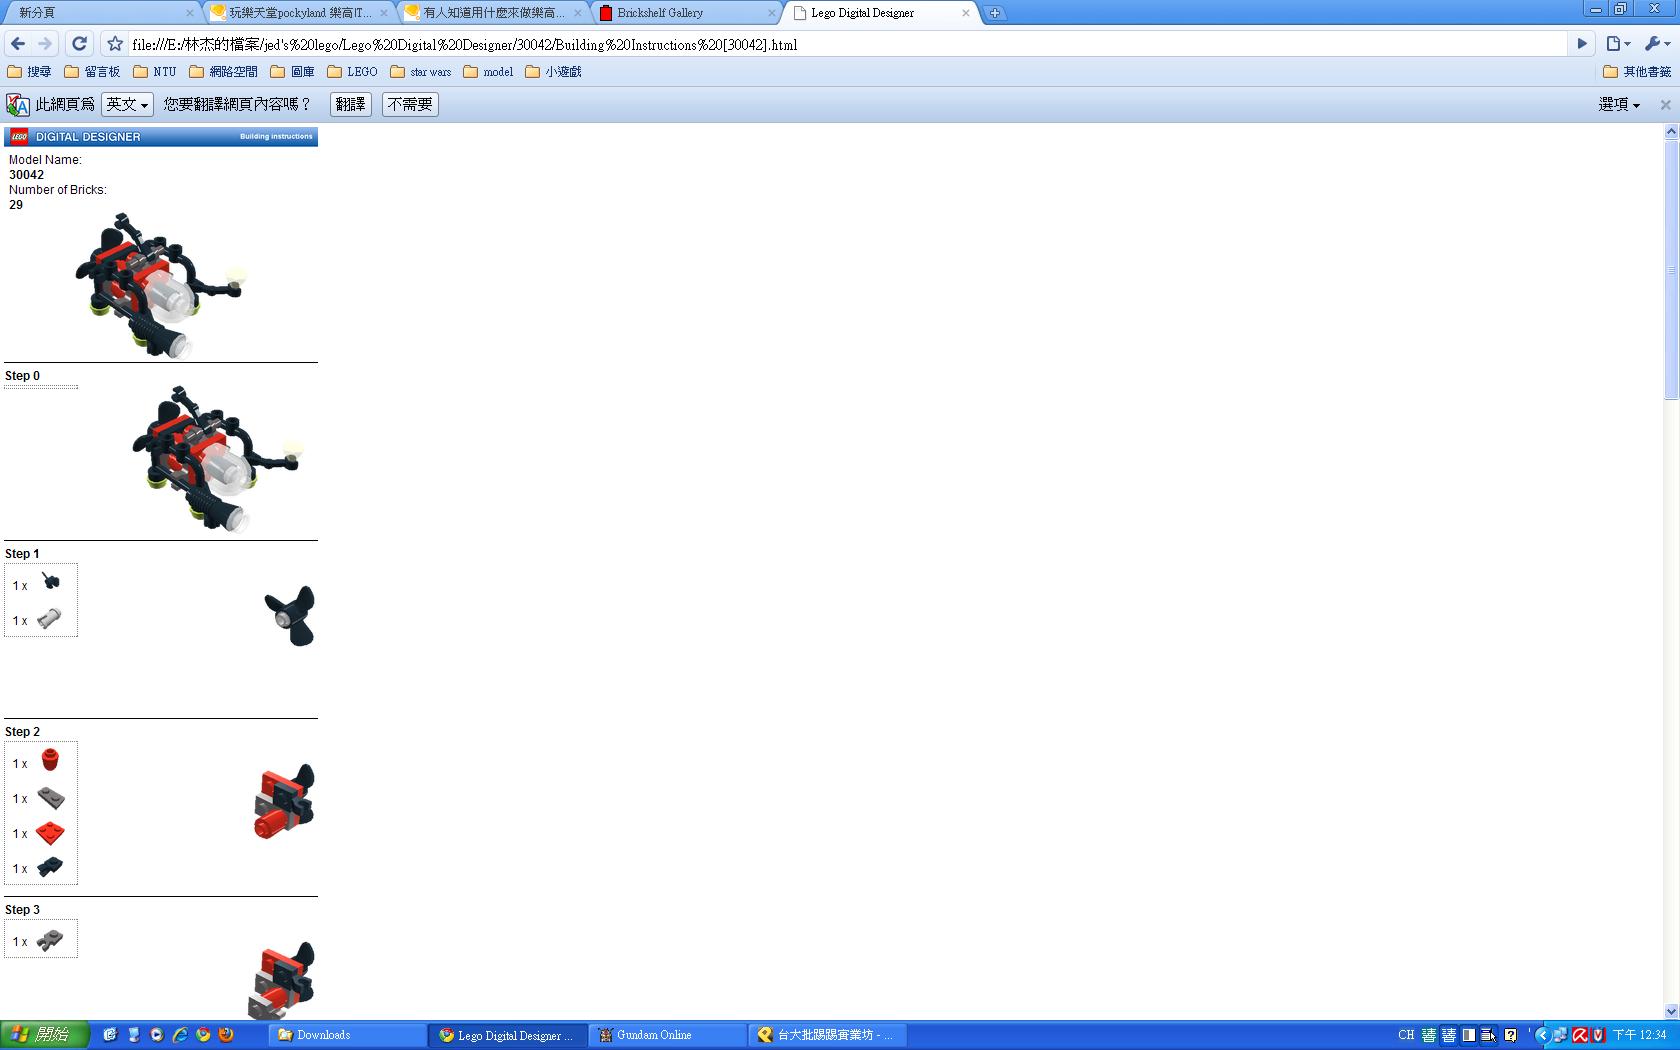Launch Chrome from quick launch
1680x1050 pixels.
(203, 1035)
